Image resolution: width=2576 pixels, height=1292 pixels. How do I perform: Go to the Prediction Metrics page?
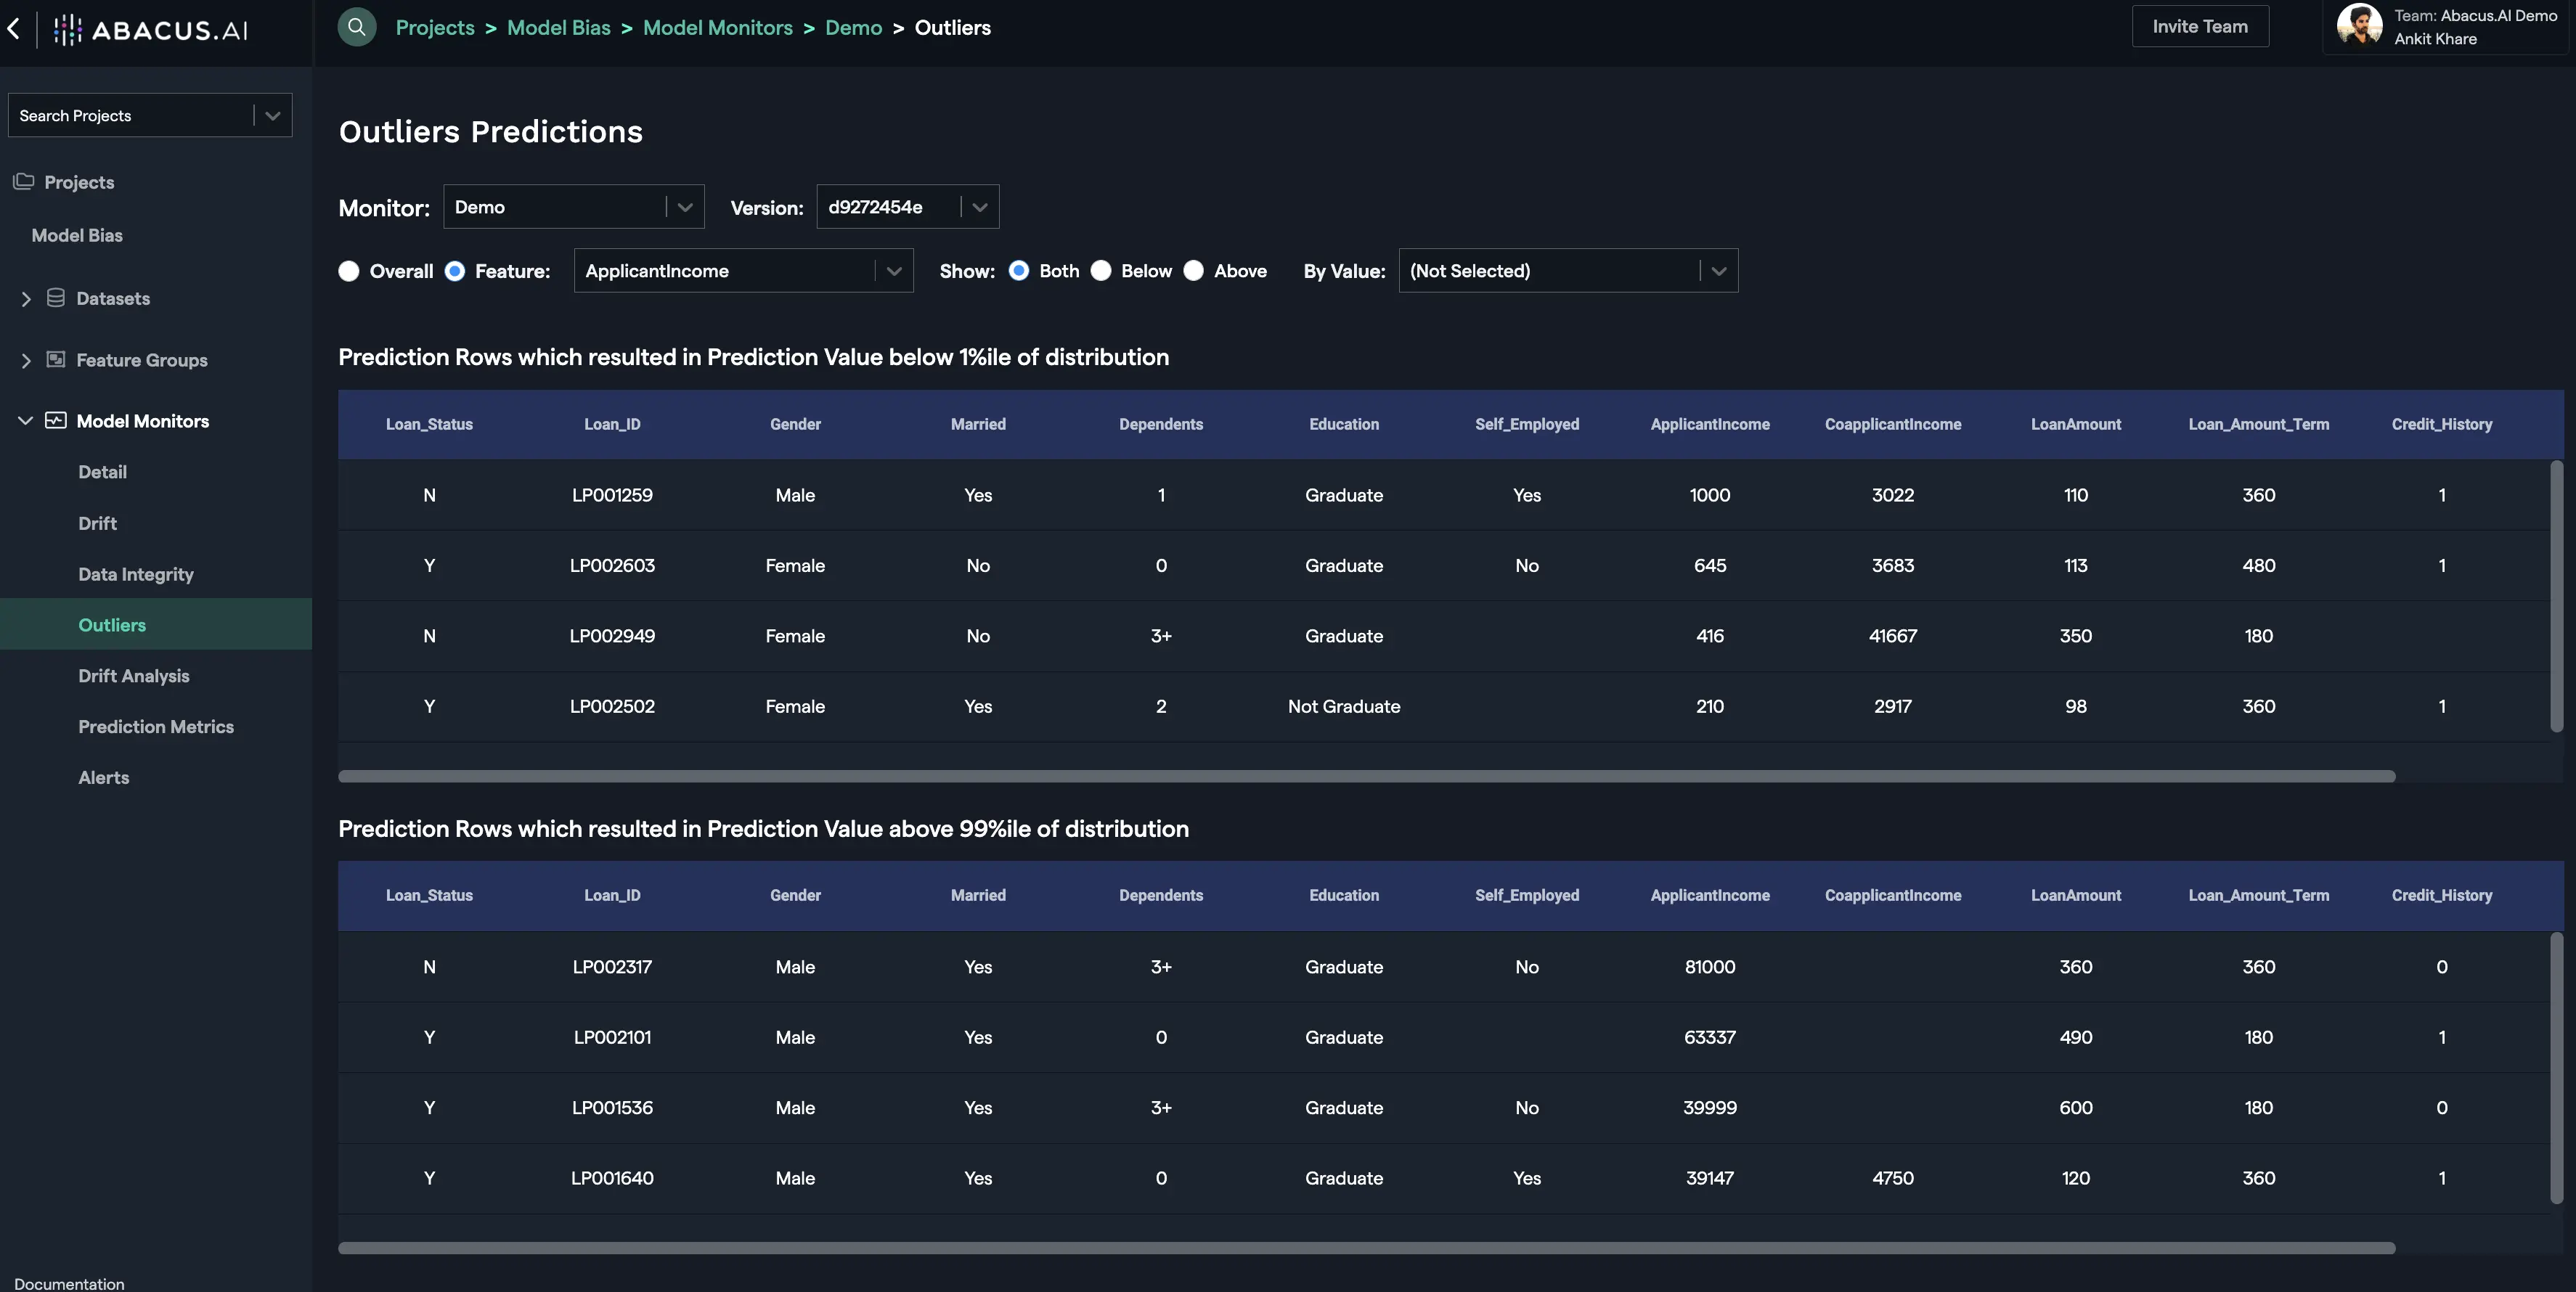click(x=155, y=727)
